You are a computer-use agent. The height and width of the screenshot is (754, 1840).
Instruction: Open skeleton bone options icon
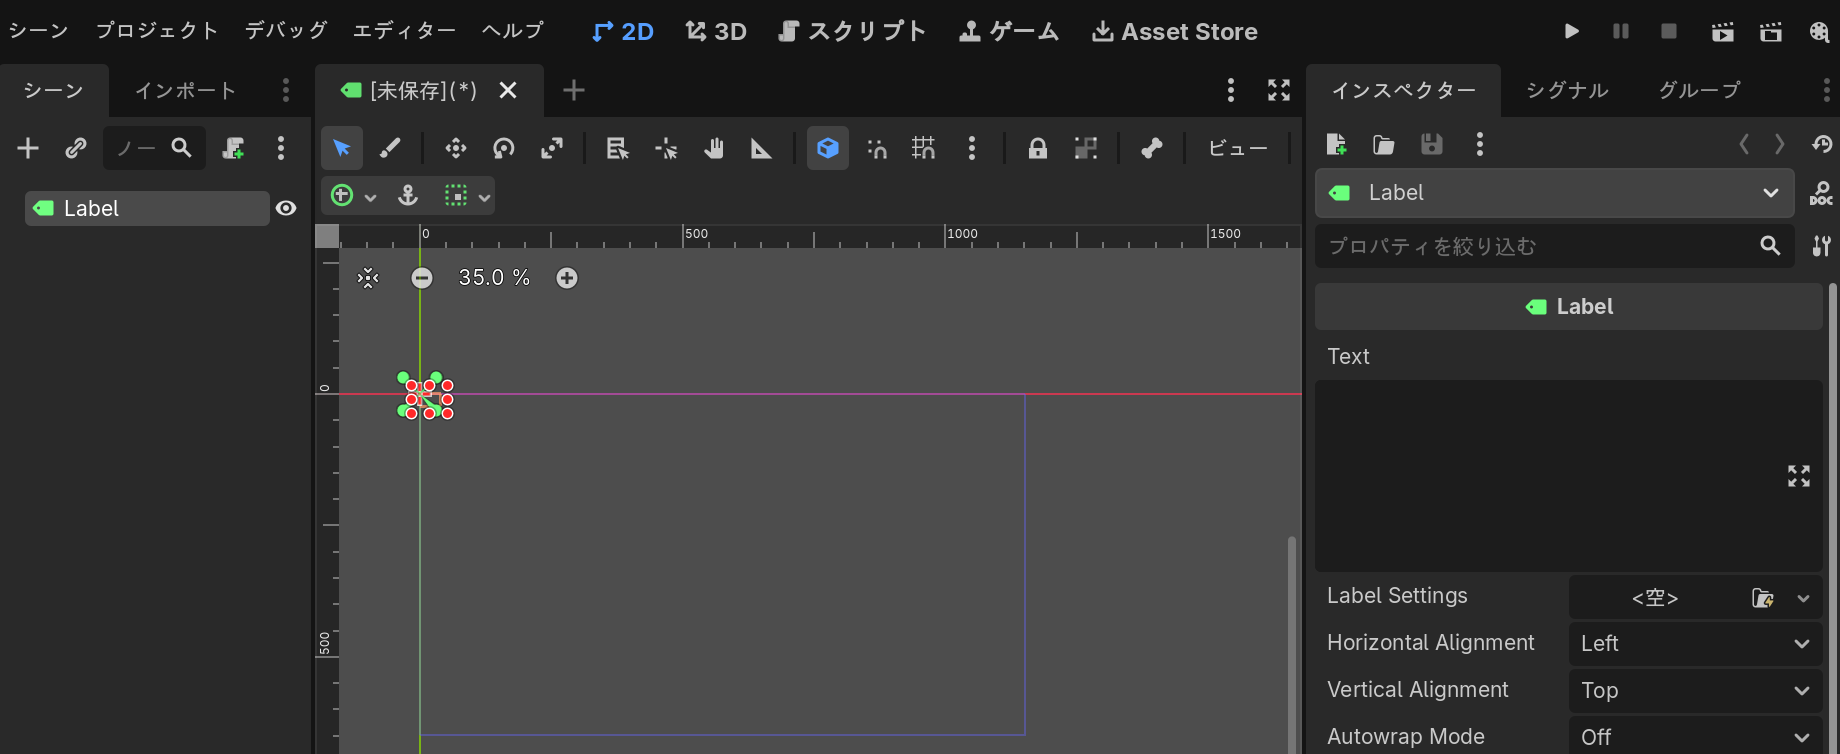pyautogui.click(x=1152, y=148)
